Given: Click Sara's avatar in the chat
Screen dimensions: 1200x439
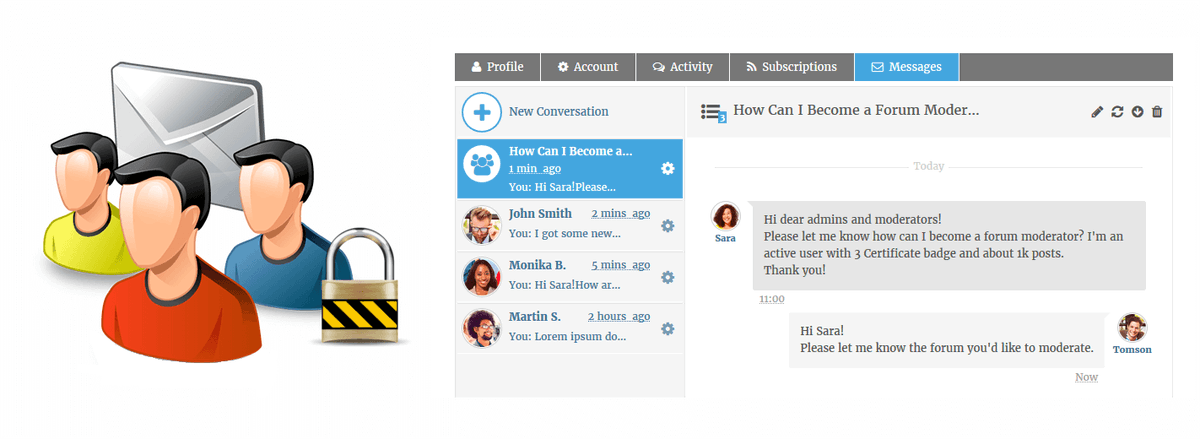Looking at the screenshot, I should pos(725,216).
